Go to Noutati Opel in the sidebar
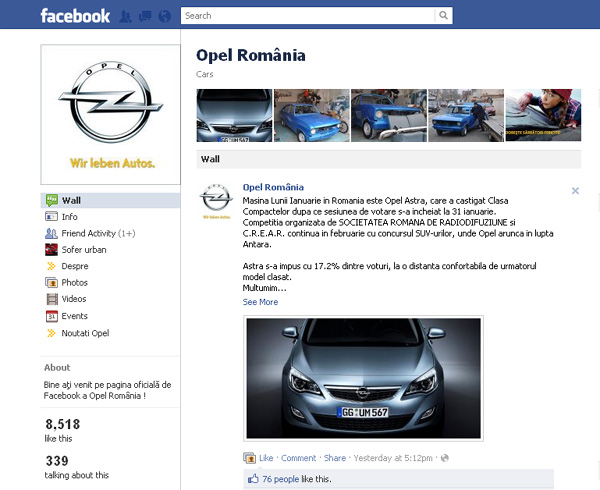600x490 pixels. click(85, 333)
